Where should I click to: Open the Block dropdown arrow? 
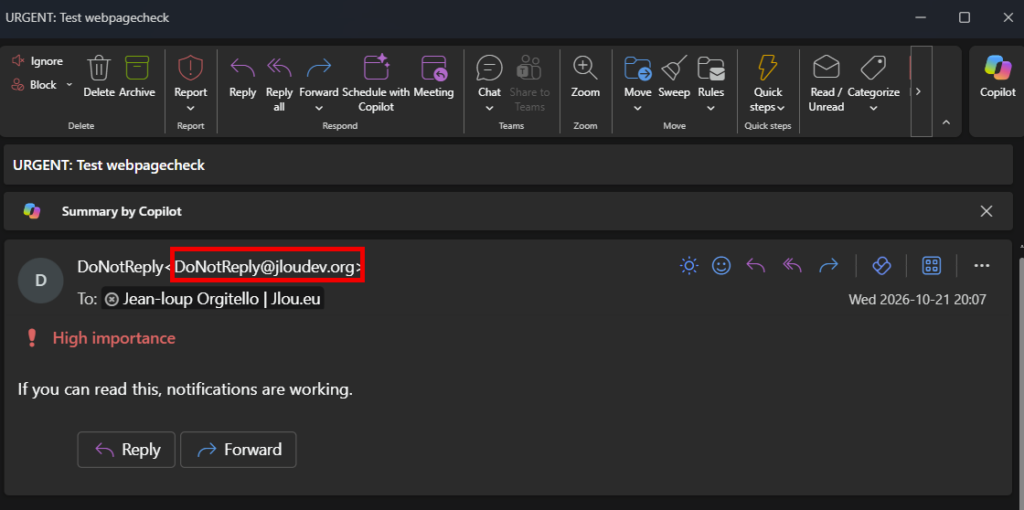pyautogui.click(x=69, y=85)
